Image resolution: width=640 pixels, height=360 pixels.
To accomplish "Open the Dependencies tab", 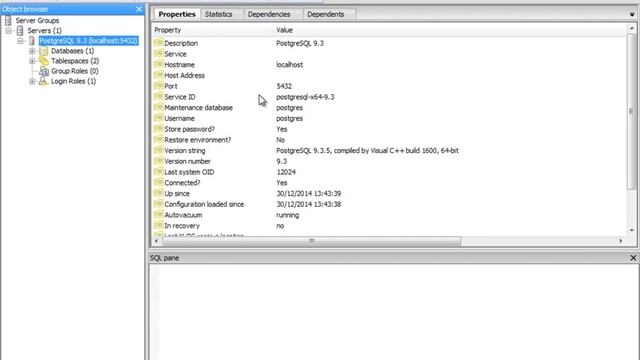I will 269,14.
